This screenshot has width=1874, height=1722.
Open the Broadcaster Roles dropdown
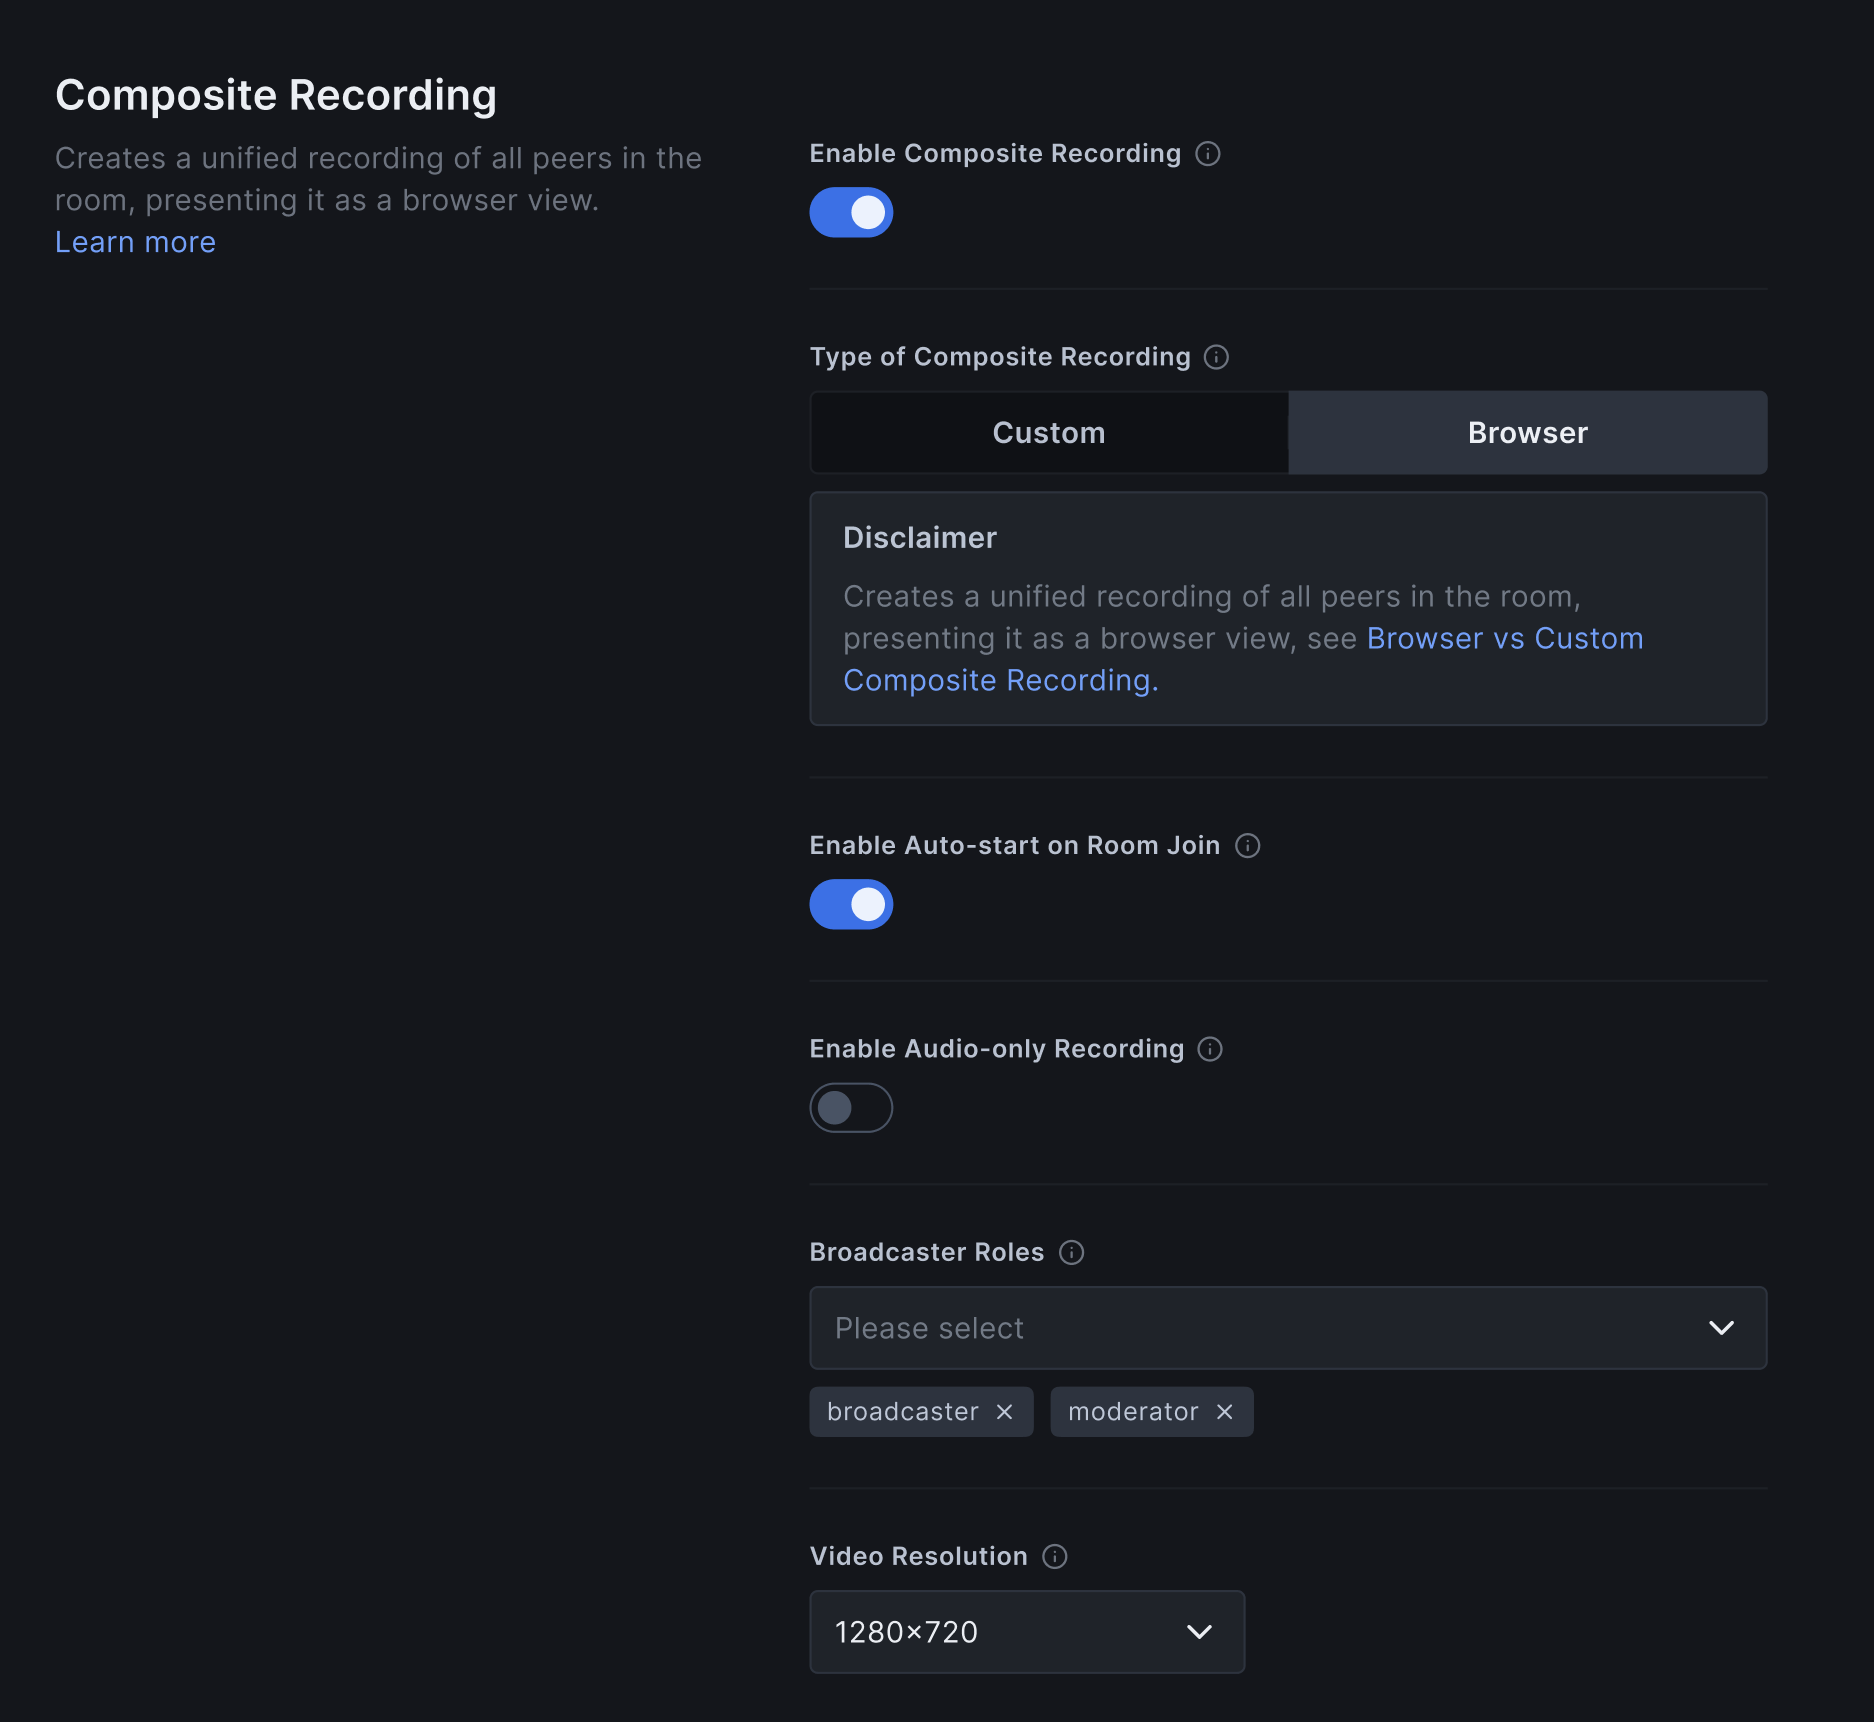point(1287,1328)
